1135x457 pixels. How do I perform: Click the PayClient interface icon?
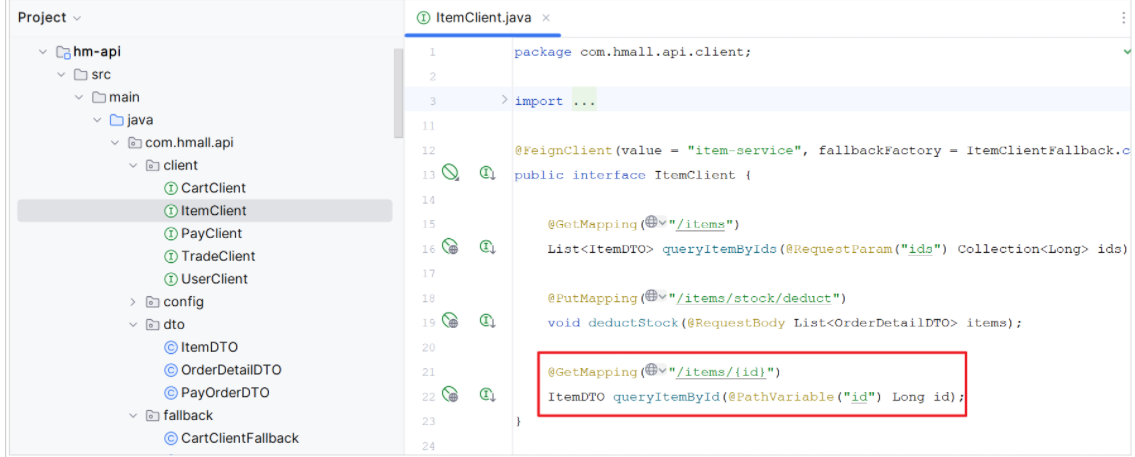click(x=171, y=233)
